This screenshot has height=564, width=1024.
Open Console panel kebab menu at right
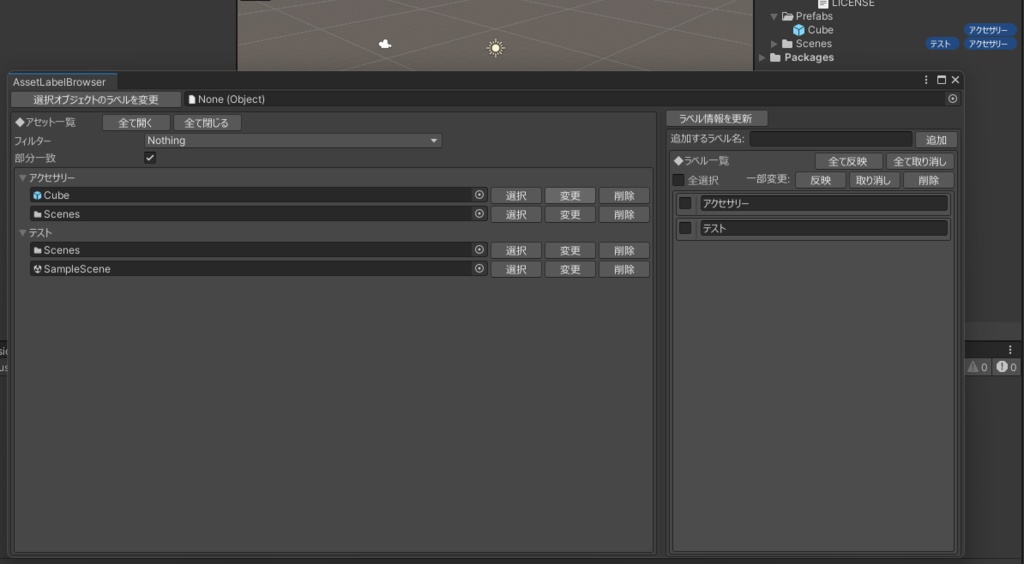tap(1010, 350)
